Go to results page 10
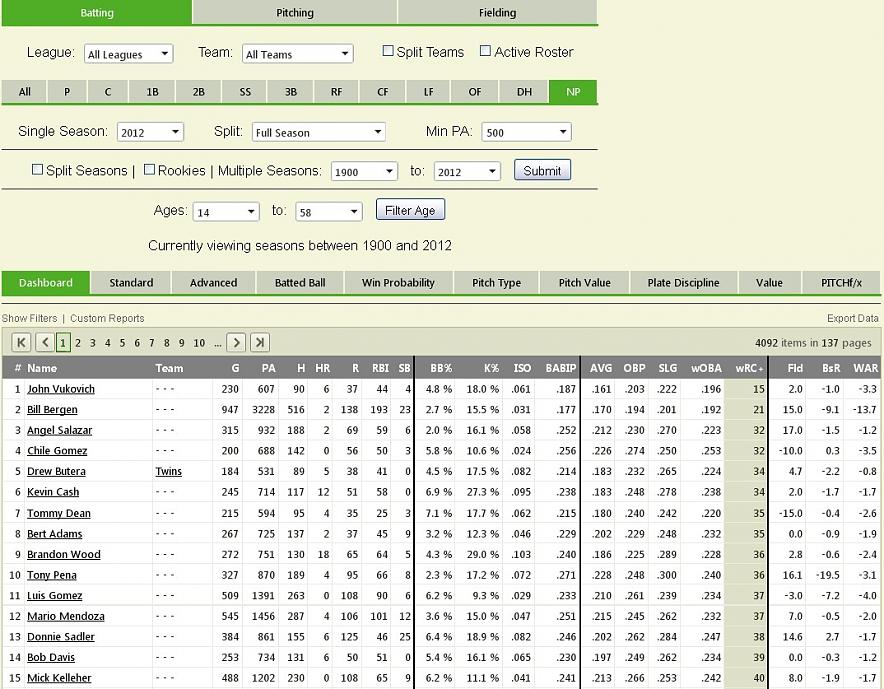Viewport: 884px width, 689px height. (x=199, y=343)
